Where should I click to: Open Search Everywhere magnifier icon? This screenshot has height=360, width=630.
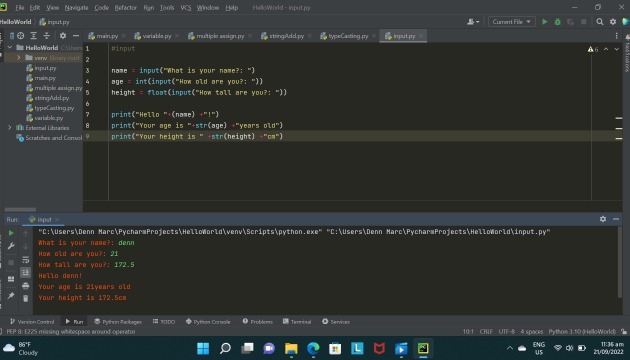(x=599, y=22)
